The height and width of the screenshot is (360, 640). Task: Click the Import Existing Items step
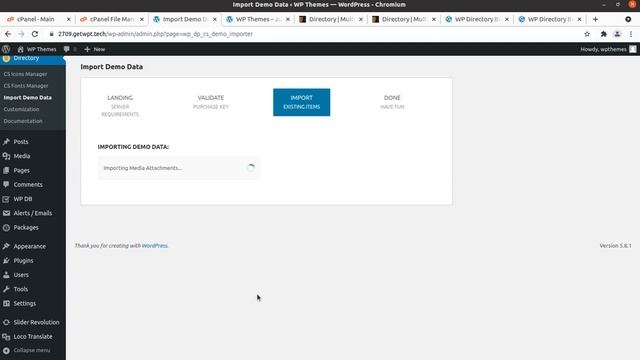pos(302,102)
